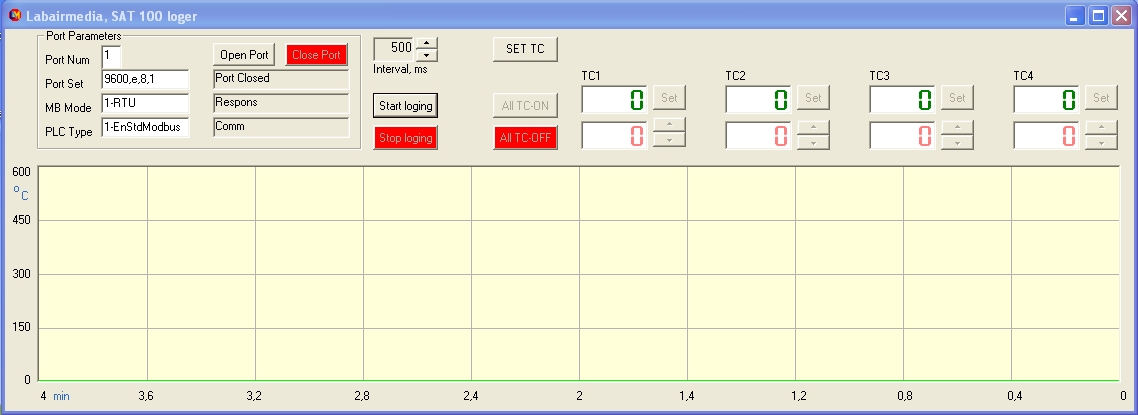Click the Open Port button
Screen dimensions: 1138x415
tap(244, 55)
